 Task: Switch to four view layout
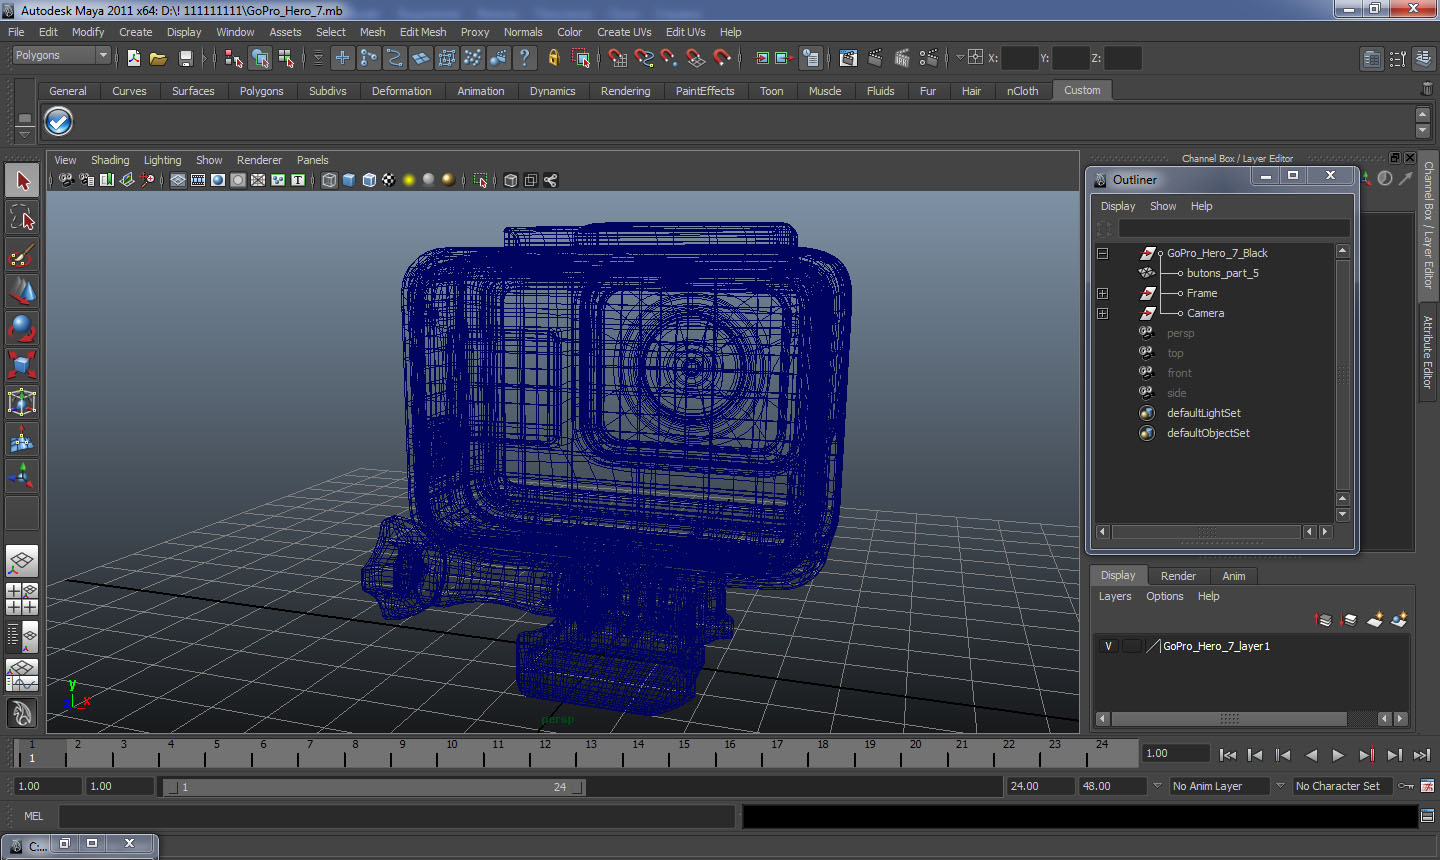pos(22,598)
